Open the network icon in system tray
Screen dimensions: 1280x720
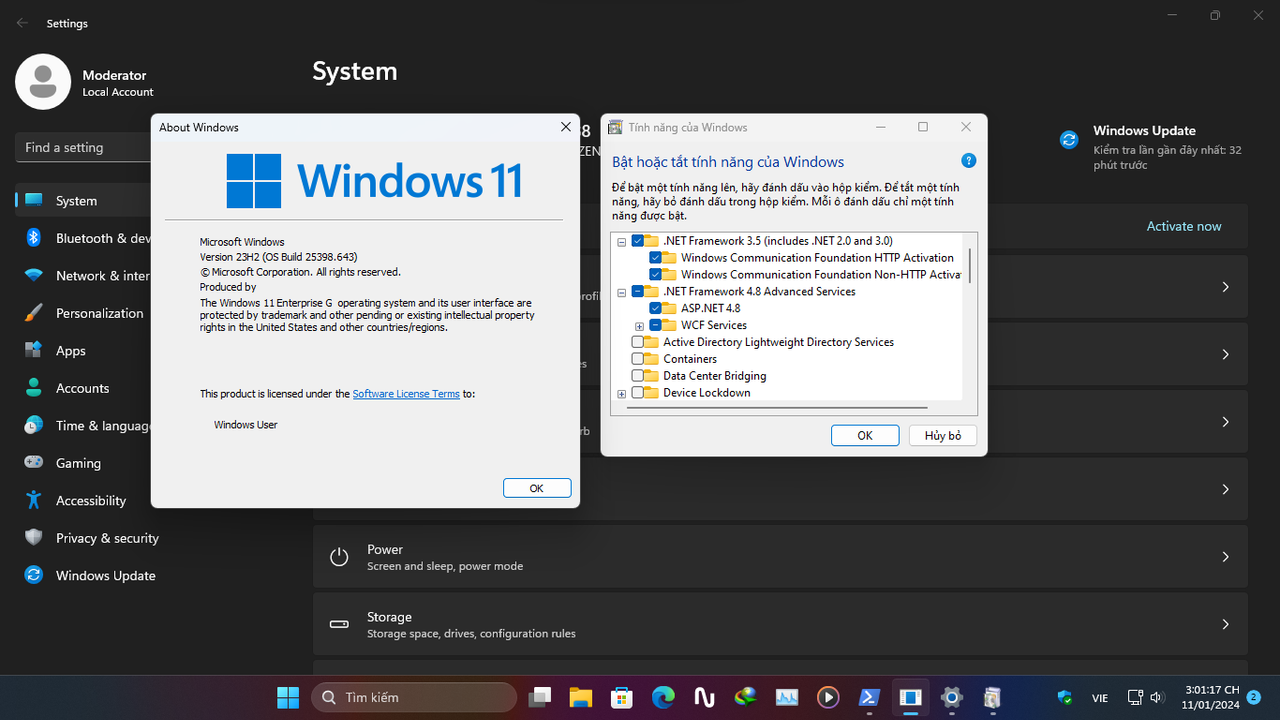coord(1135,697)
